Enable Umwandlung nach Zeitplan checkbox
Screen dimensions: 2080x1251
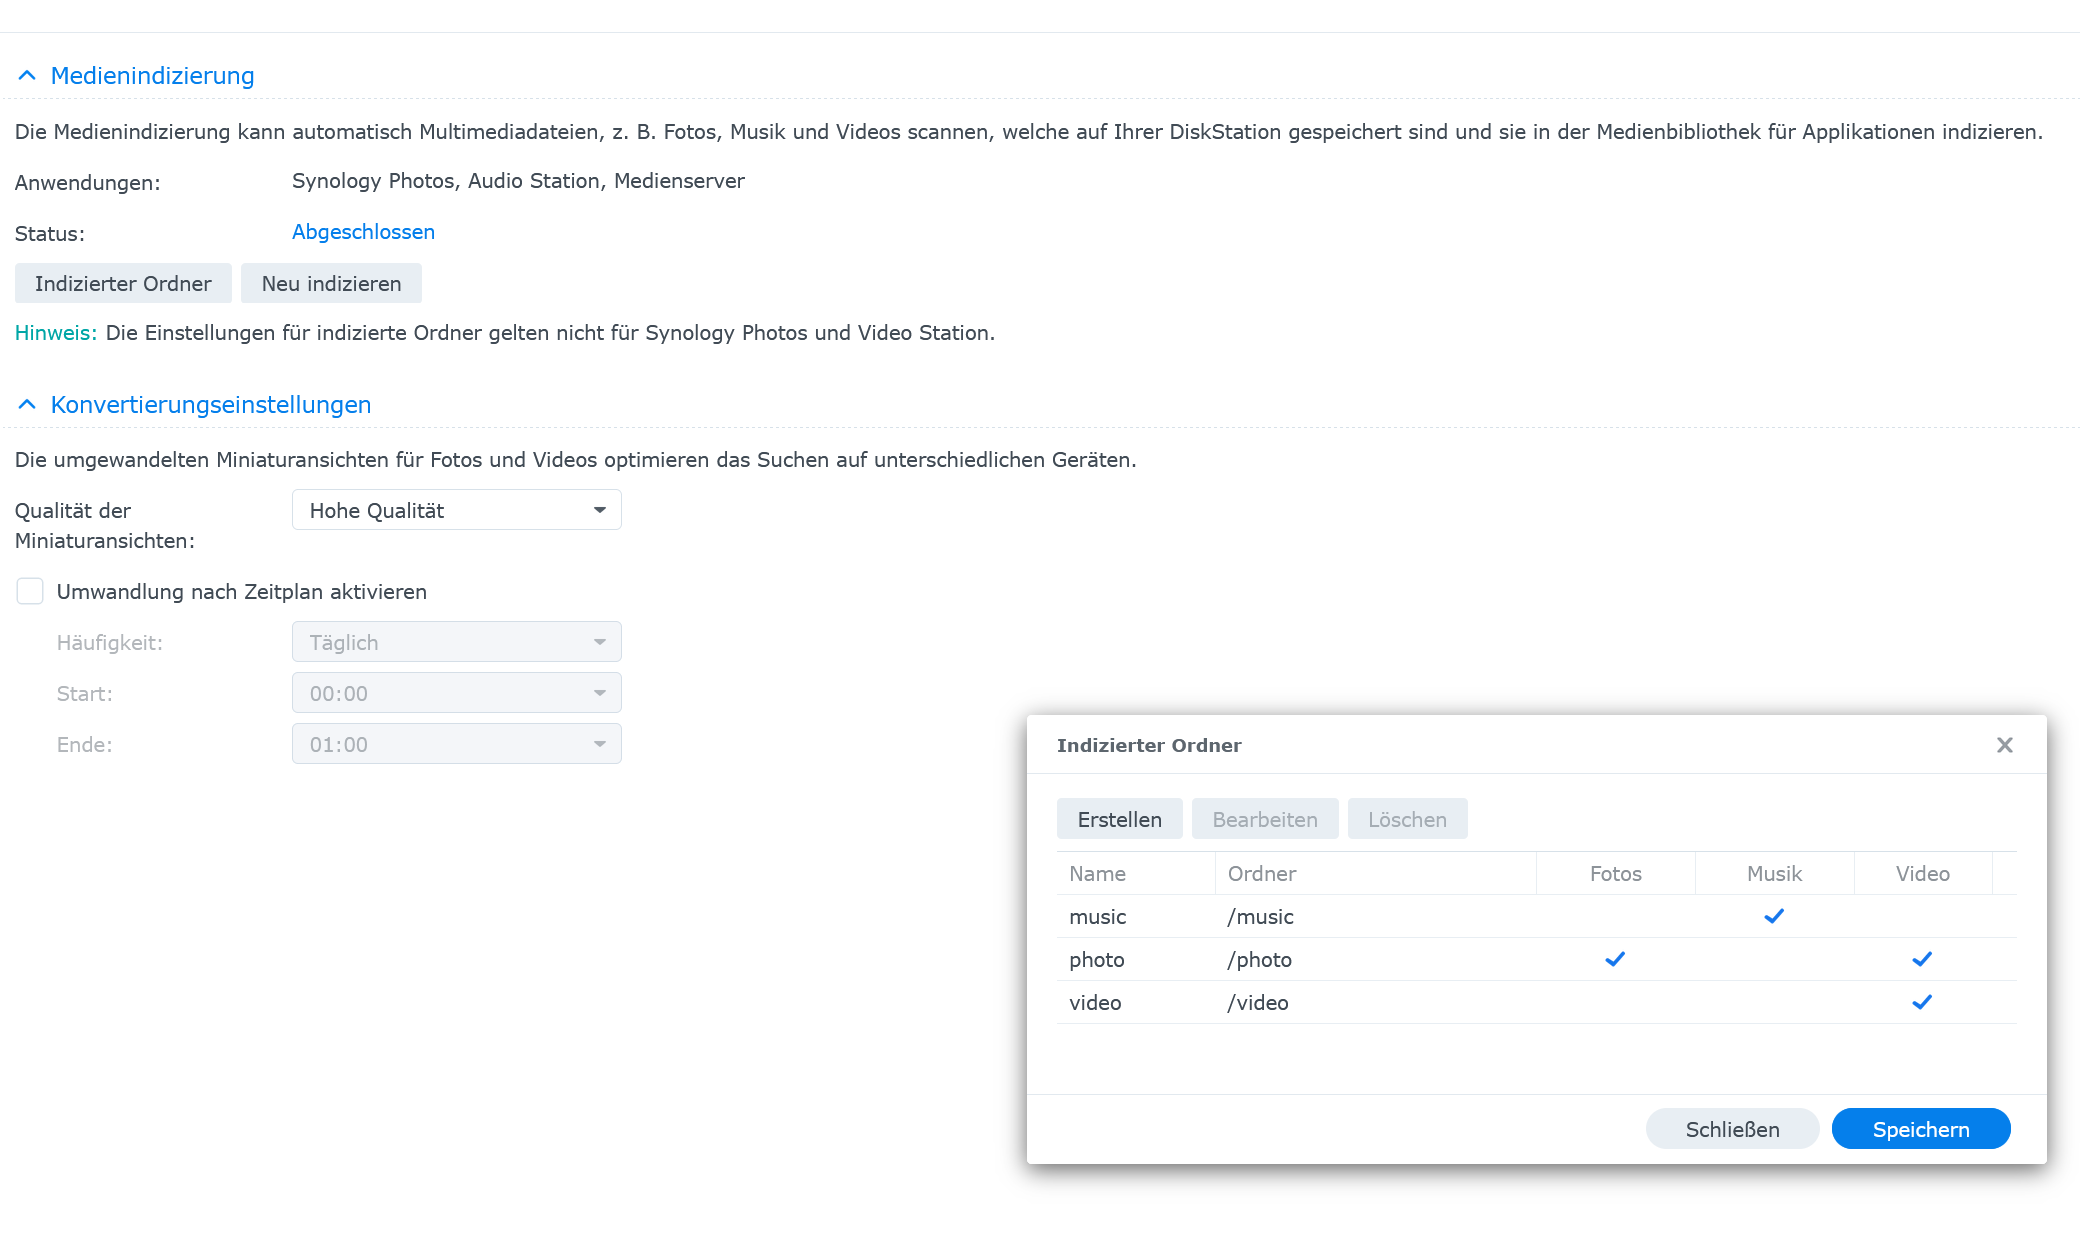pyautogui.click(x=30, y=591)
